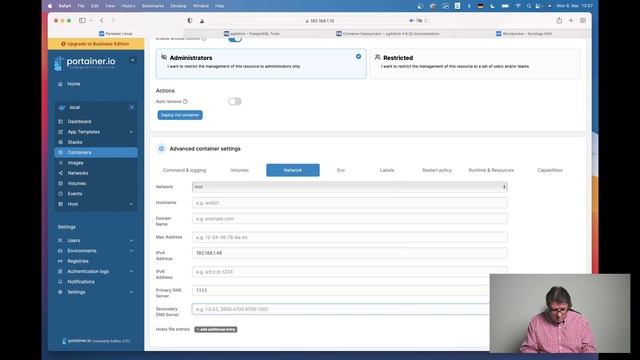This screenshot has height=360, width=640.
Task: Select the Administrators access option
Action: [261, 63]
